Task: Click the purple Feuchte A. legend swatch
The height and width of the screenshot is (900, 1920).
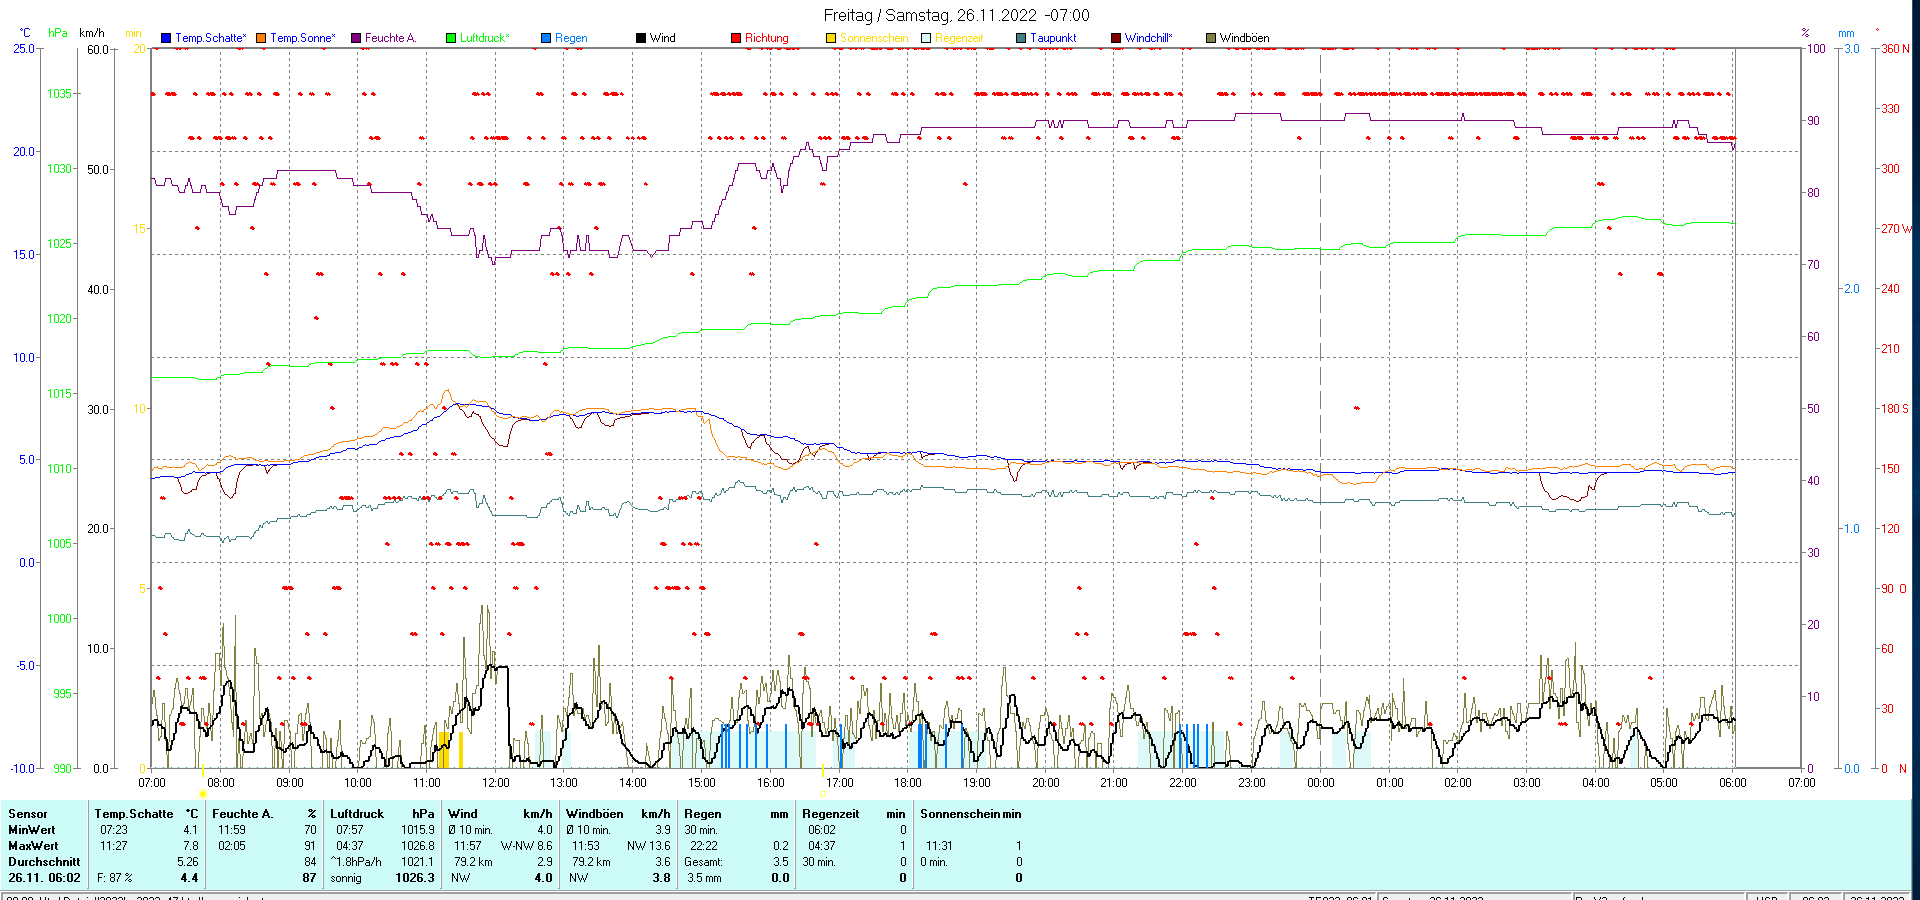Action: pyautogui.click(x=356, y=38)
